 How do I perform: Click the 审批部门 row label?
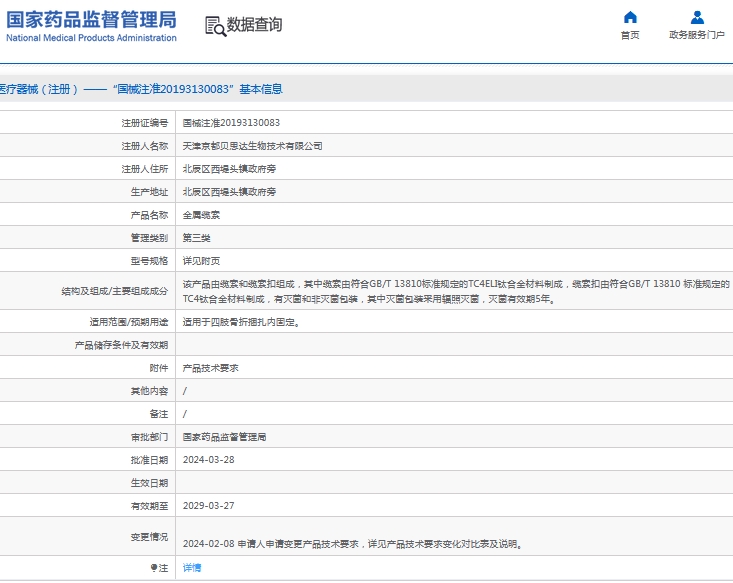click(149, 437)
